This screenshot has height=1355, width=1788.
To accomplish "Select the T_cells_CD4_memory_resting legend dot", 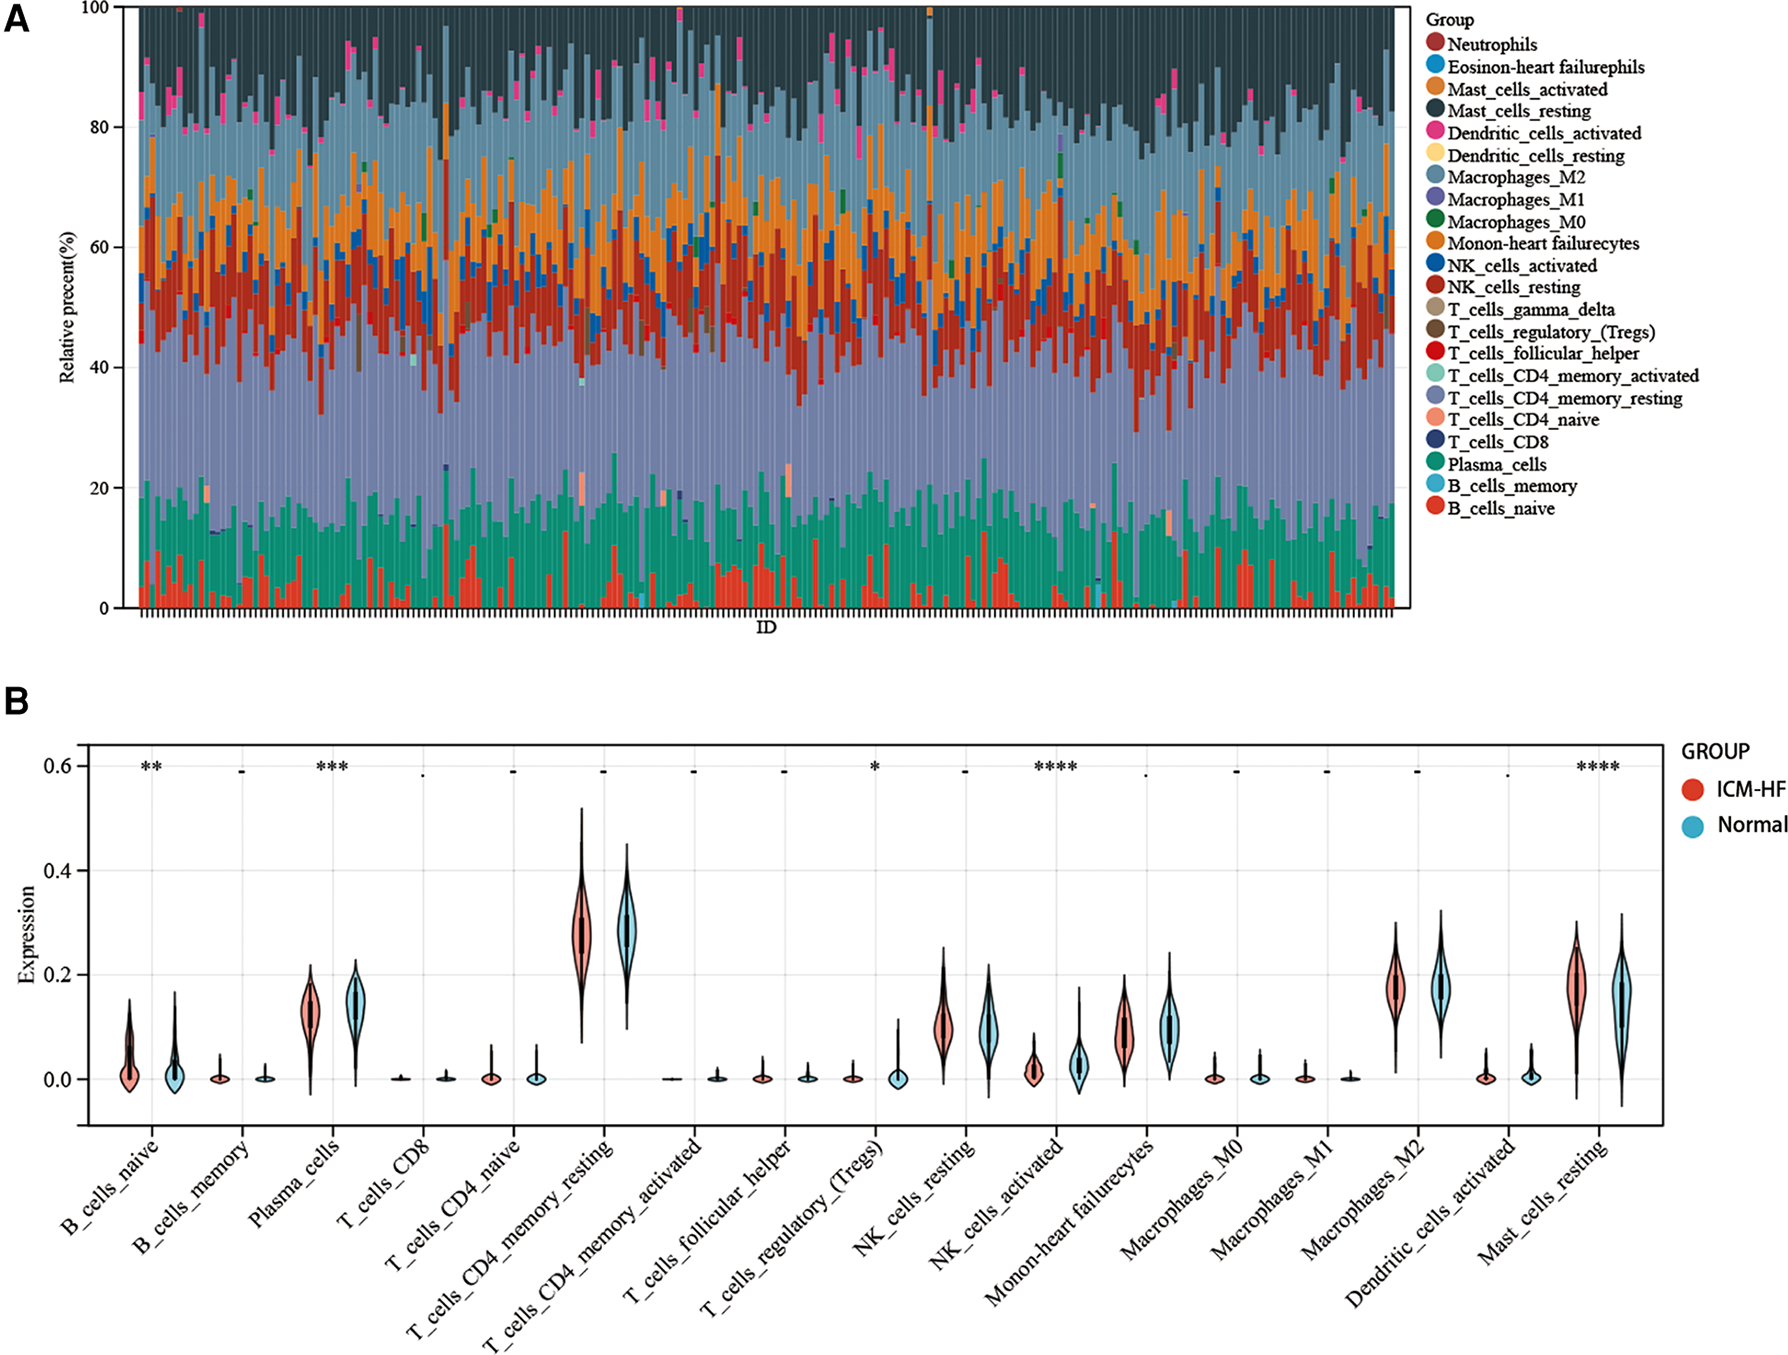I will 1436,396.
